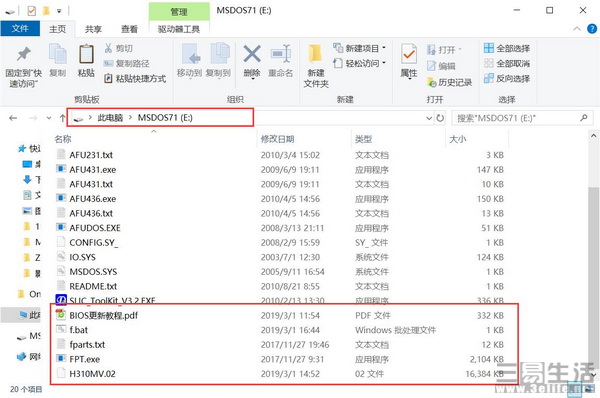Open Network in navigation pane

tap(29, 357)
